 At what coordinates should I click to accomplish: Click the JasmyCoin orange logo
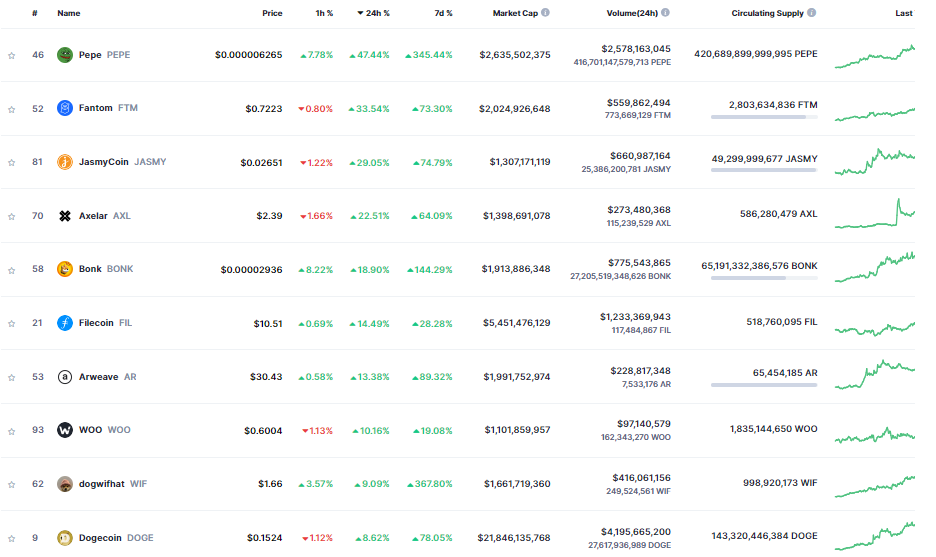point(64,162)
